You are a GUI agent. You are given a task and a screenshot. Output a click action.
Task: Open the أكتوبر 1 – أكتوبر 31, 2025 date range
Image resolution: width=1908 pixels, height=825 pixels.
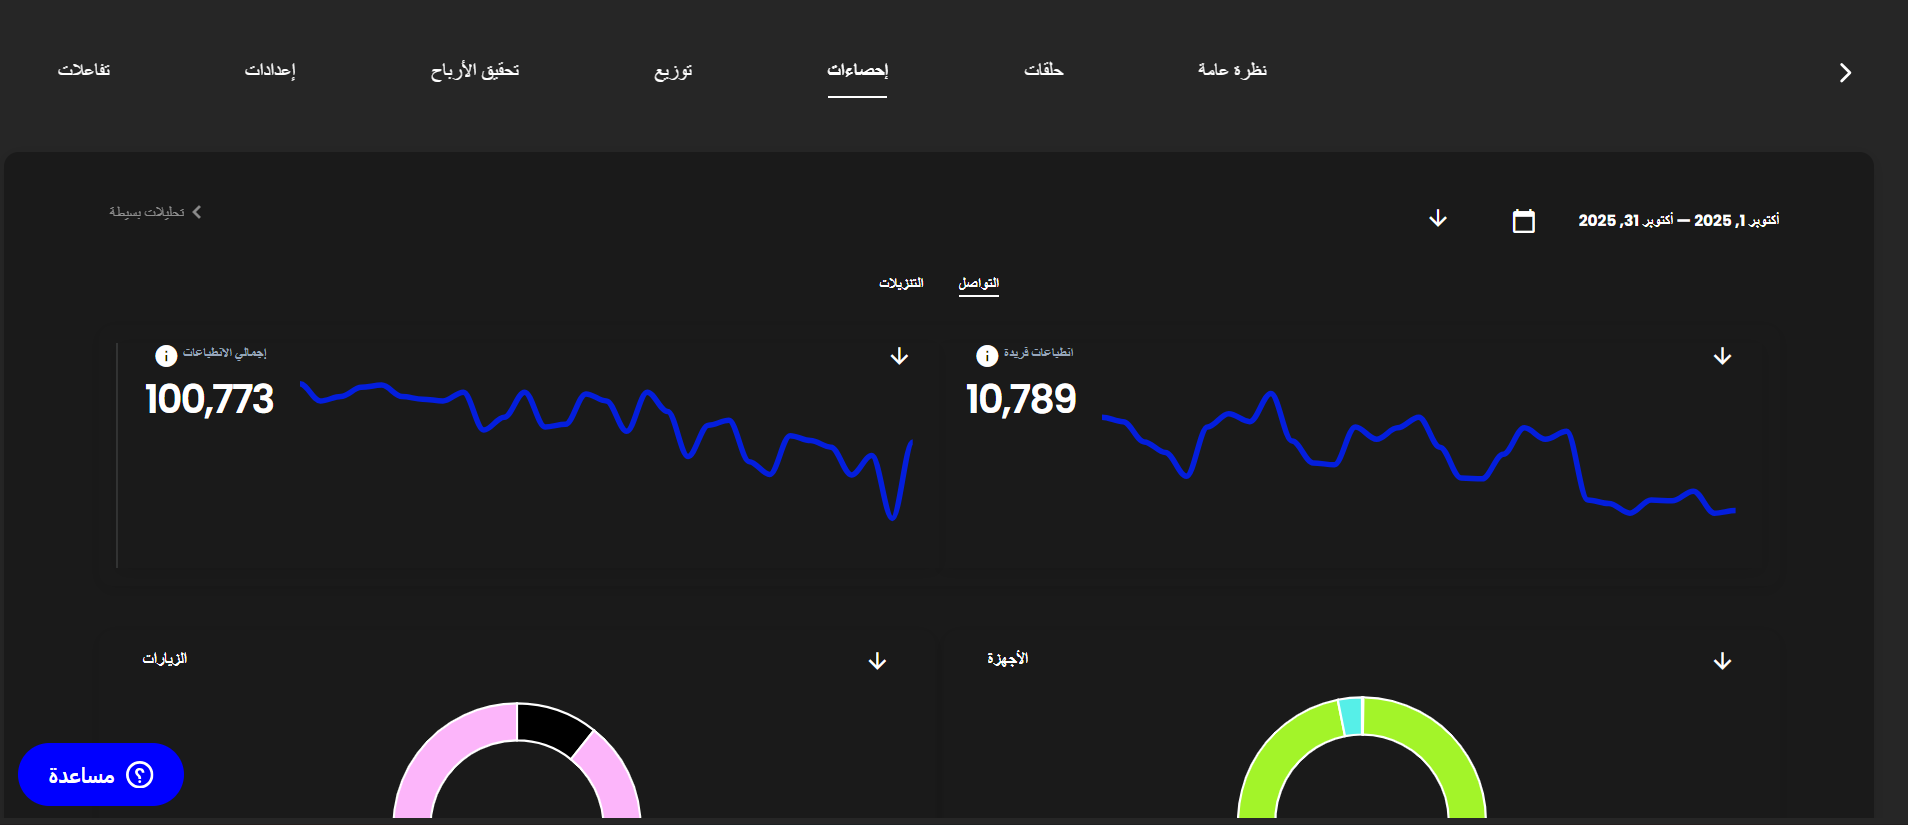(x=1678, y=220)
